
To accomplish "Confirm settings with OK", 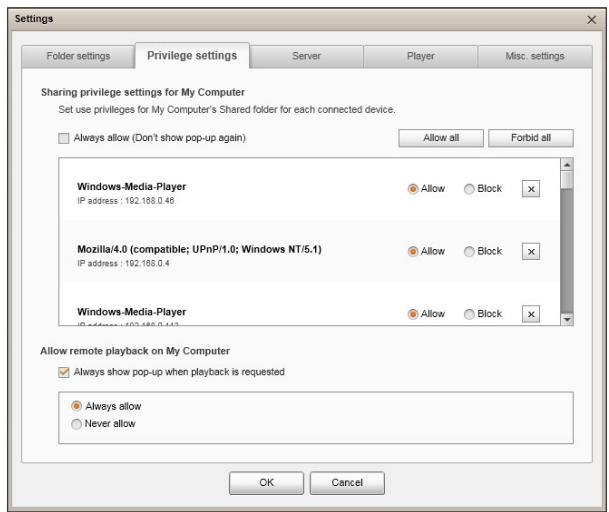I will coord(266,483).
